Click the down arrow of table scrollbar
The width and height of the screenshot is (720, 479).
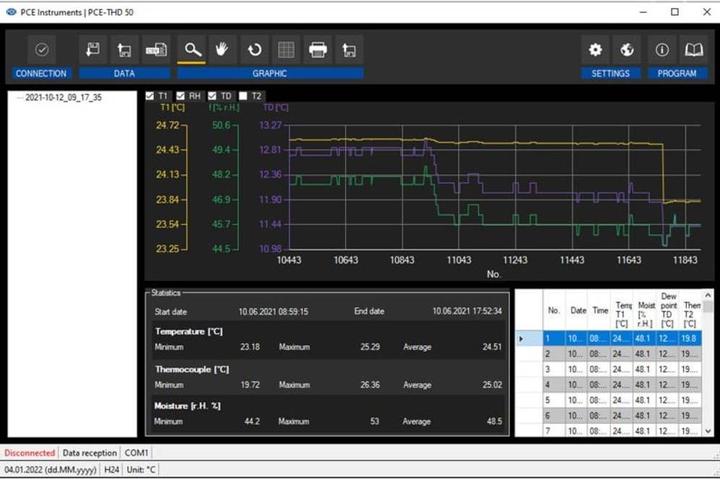[x=708, y=431]
